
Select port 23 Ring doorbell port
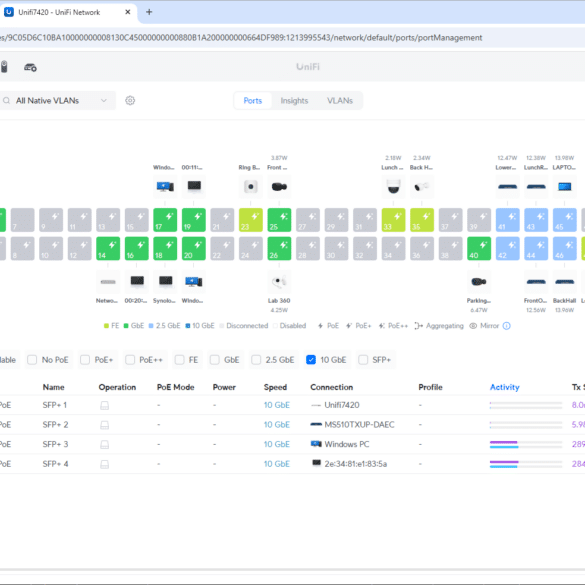(251, 220)
